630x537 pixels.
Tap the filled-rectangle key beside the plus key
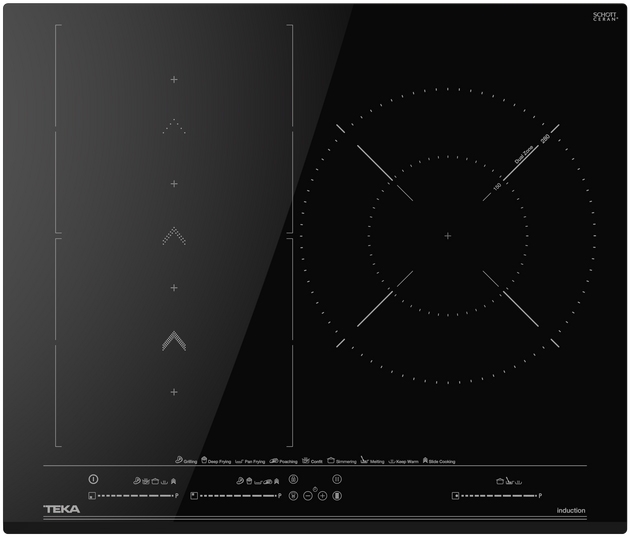coord(337,496)
